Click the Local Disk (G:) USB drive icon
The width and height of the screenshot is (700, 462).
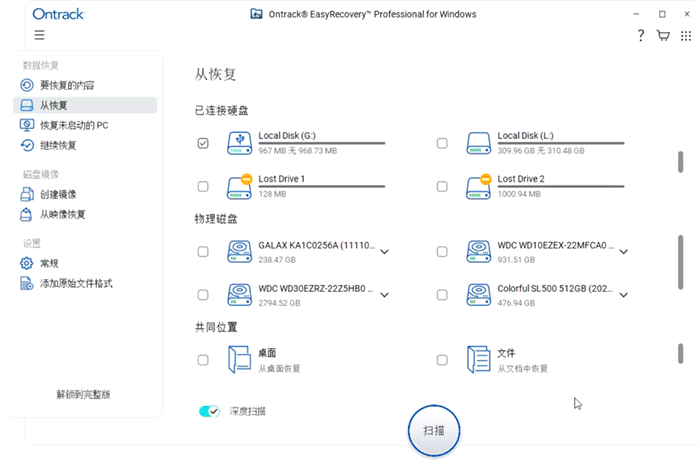[x=239, y=143]
